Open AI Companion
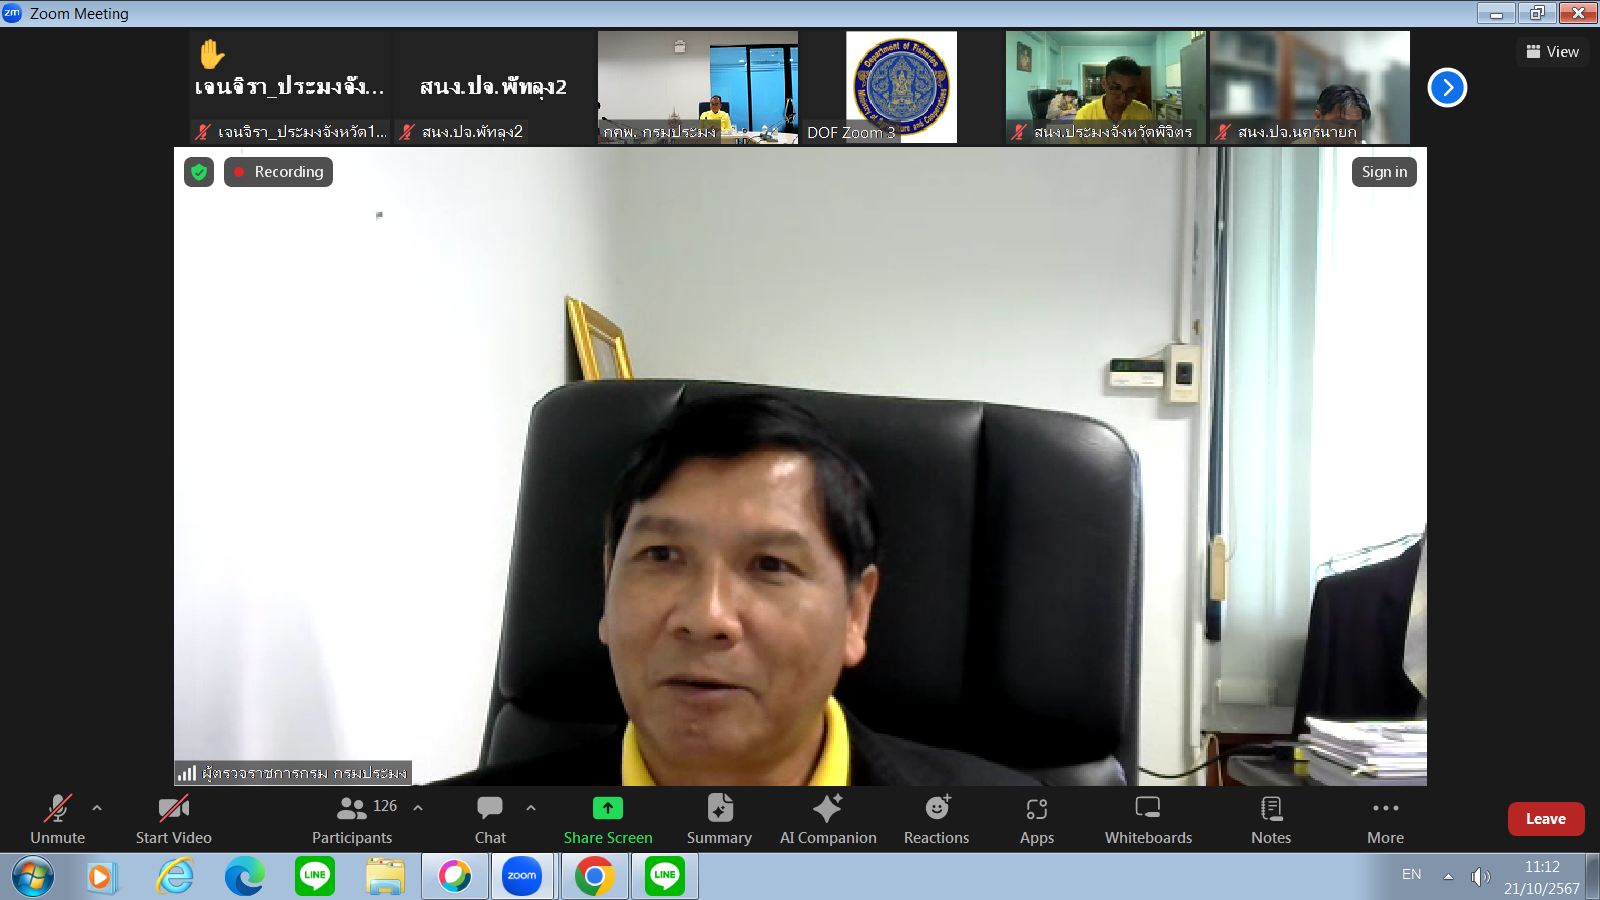Screen dimensions: 1600x900 pyautogui.click(x=828, y=819)
